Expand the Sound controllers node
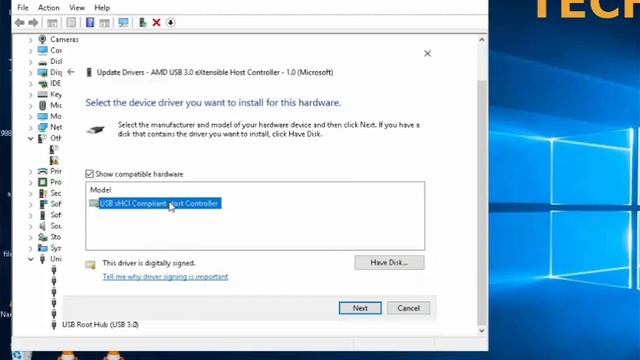 click(x=31, y=227)
